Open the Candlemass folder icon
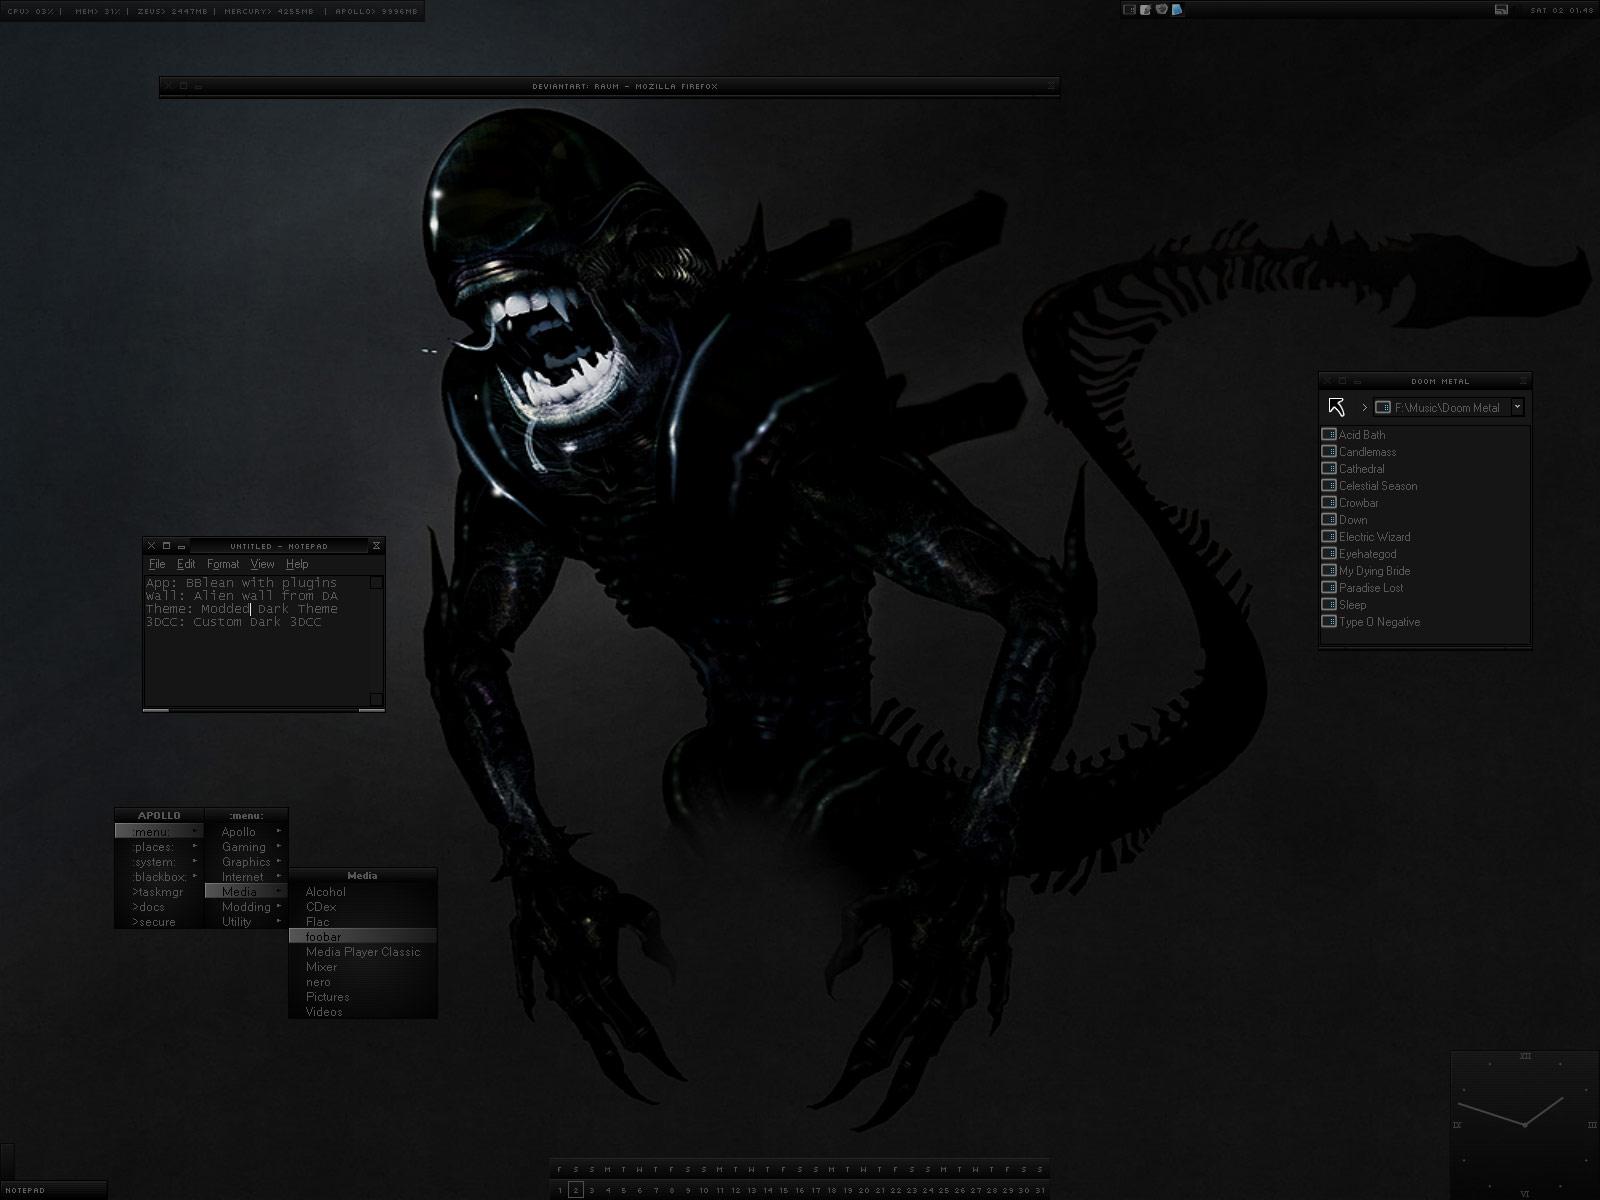Screen dimensions: 1600x1200 [x=1329, y=451]
